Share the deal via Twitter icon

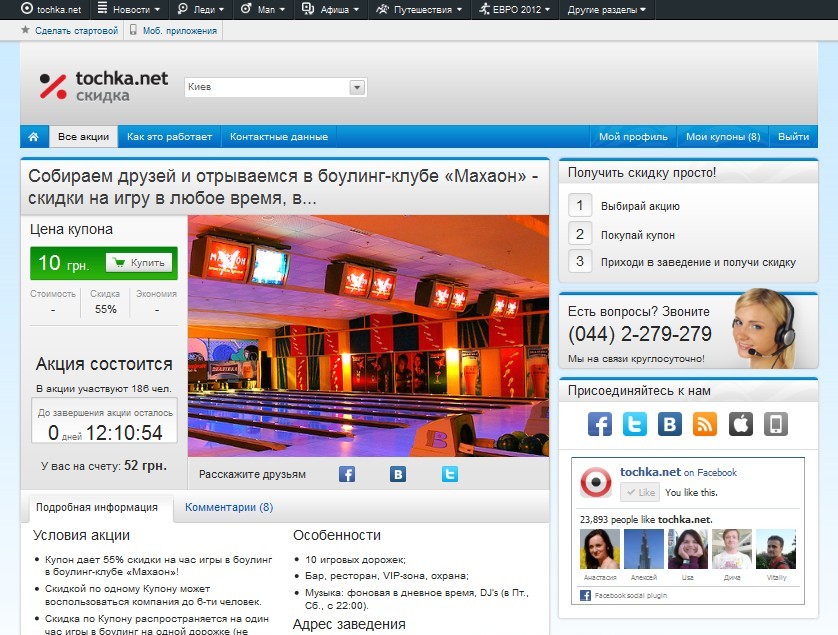click(x=450, y=474)
